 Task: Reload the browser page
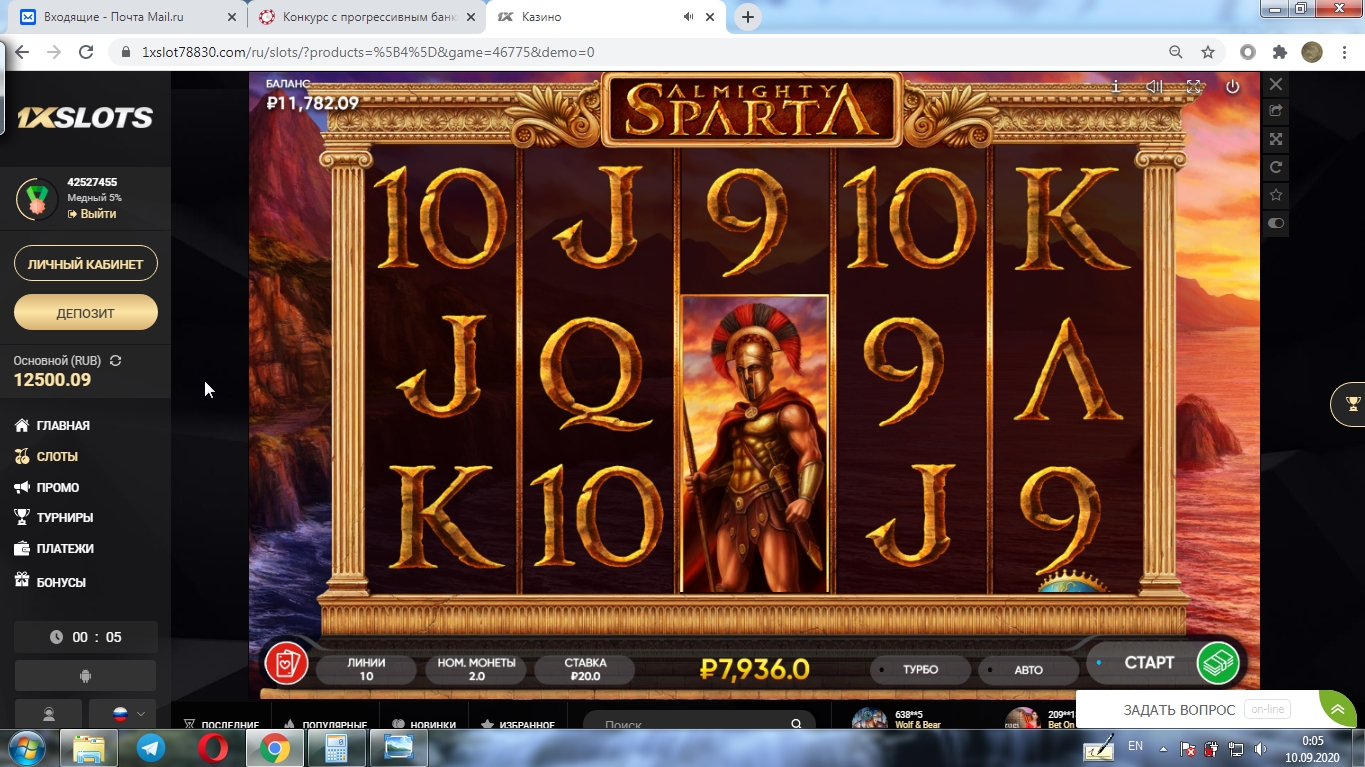tap(86, 52)
